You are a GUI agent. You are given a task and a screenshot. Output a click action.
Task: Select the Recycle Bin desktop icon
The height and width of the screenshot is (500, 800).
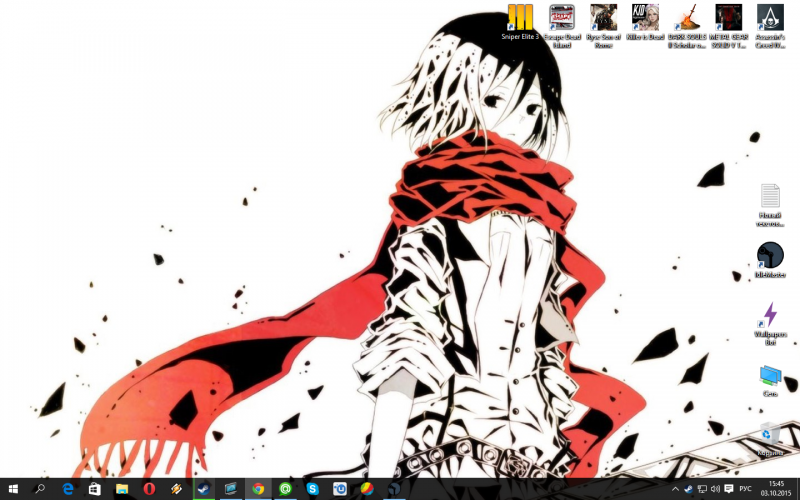coord(770,439)
